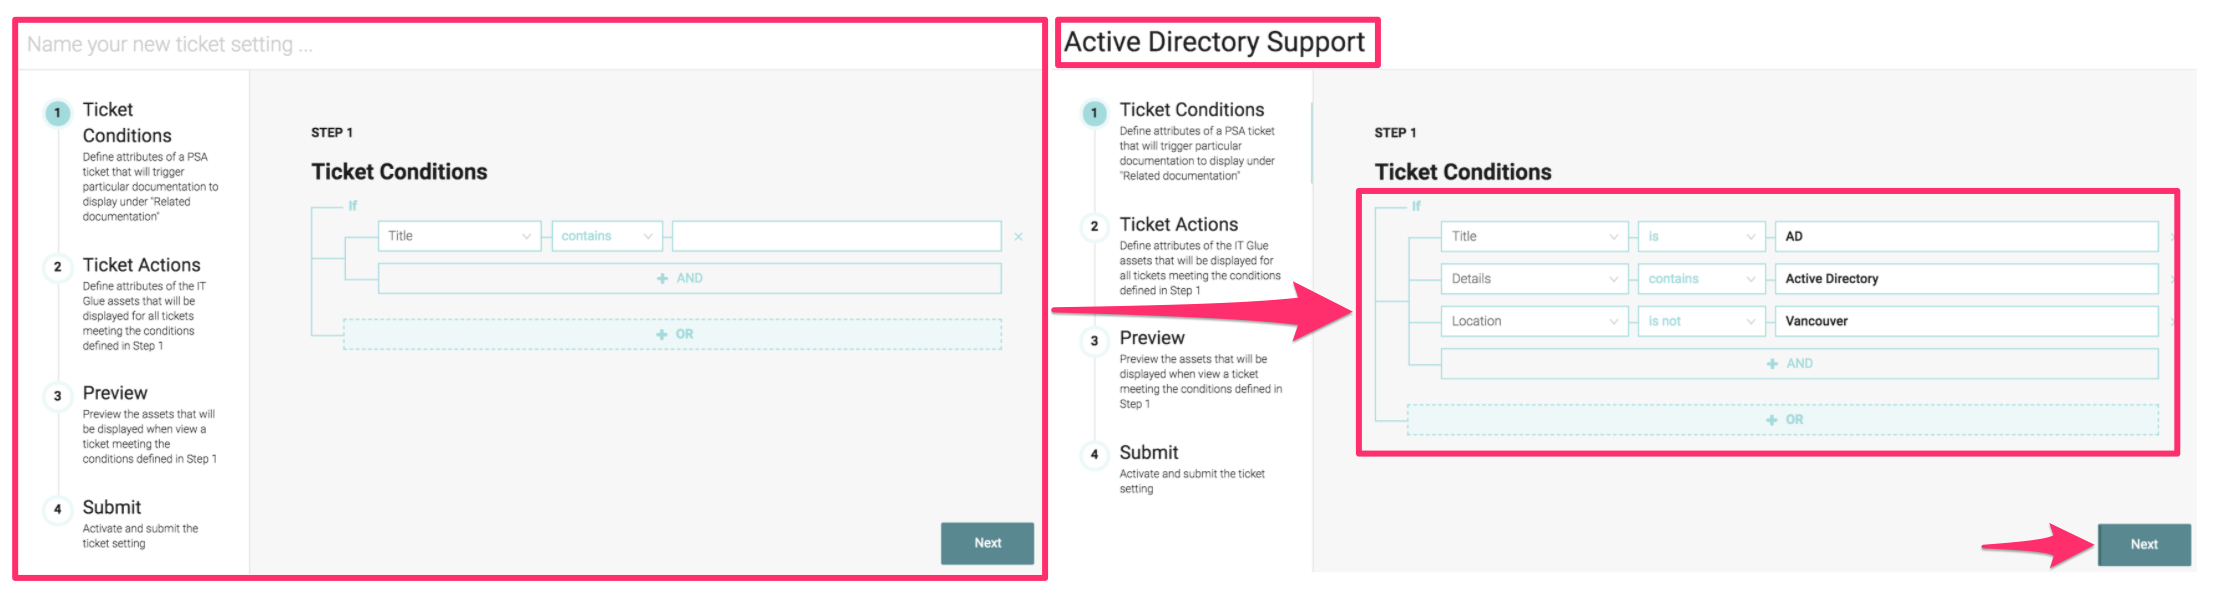
Task: Click the value field containing Vancouver
Action: point(1965,321)
